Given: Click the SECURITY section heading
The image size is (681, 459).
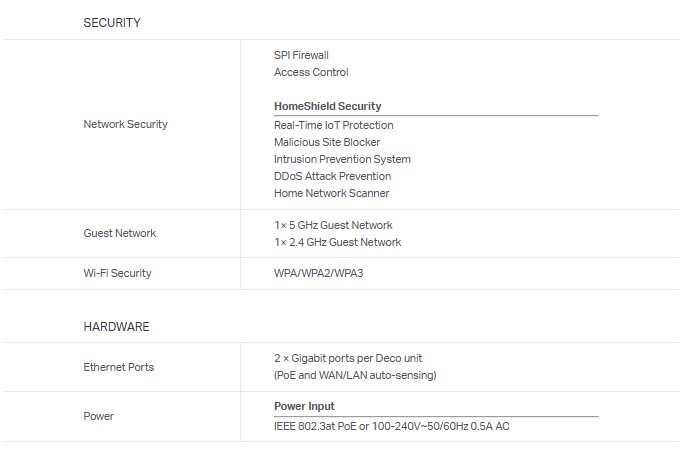Looking at the screenshot, I should [x=112, y=22].
